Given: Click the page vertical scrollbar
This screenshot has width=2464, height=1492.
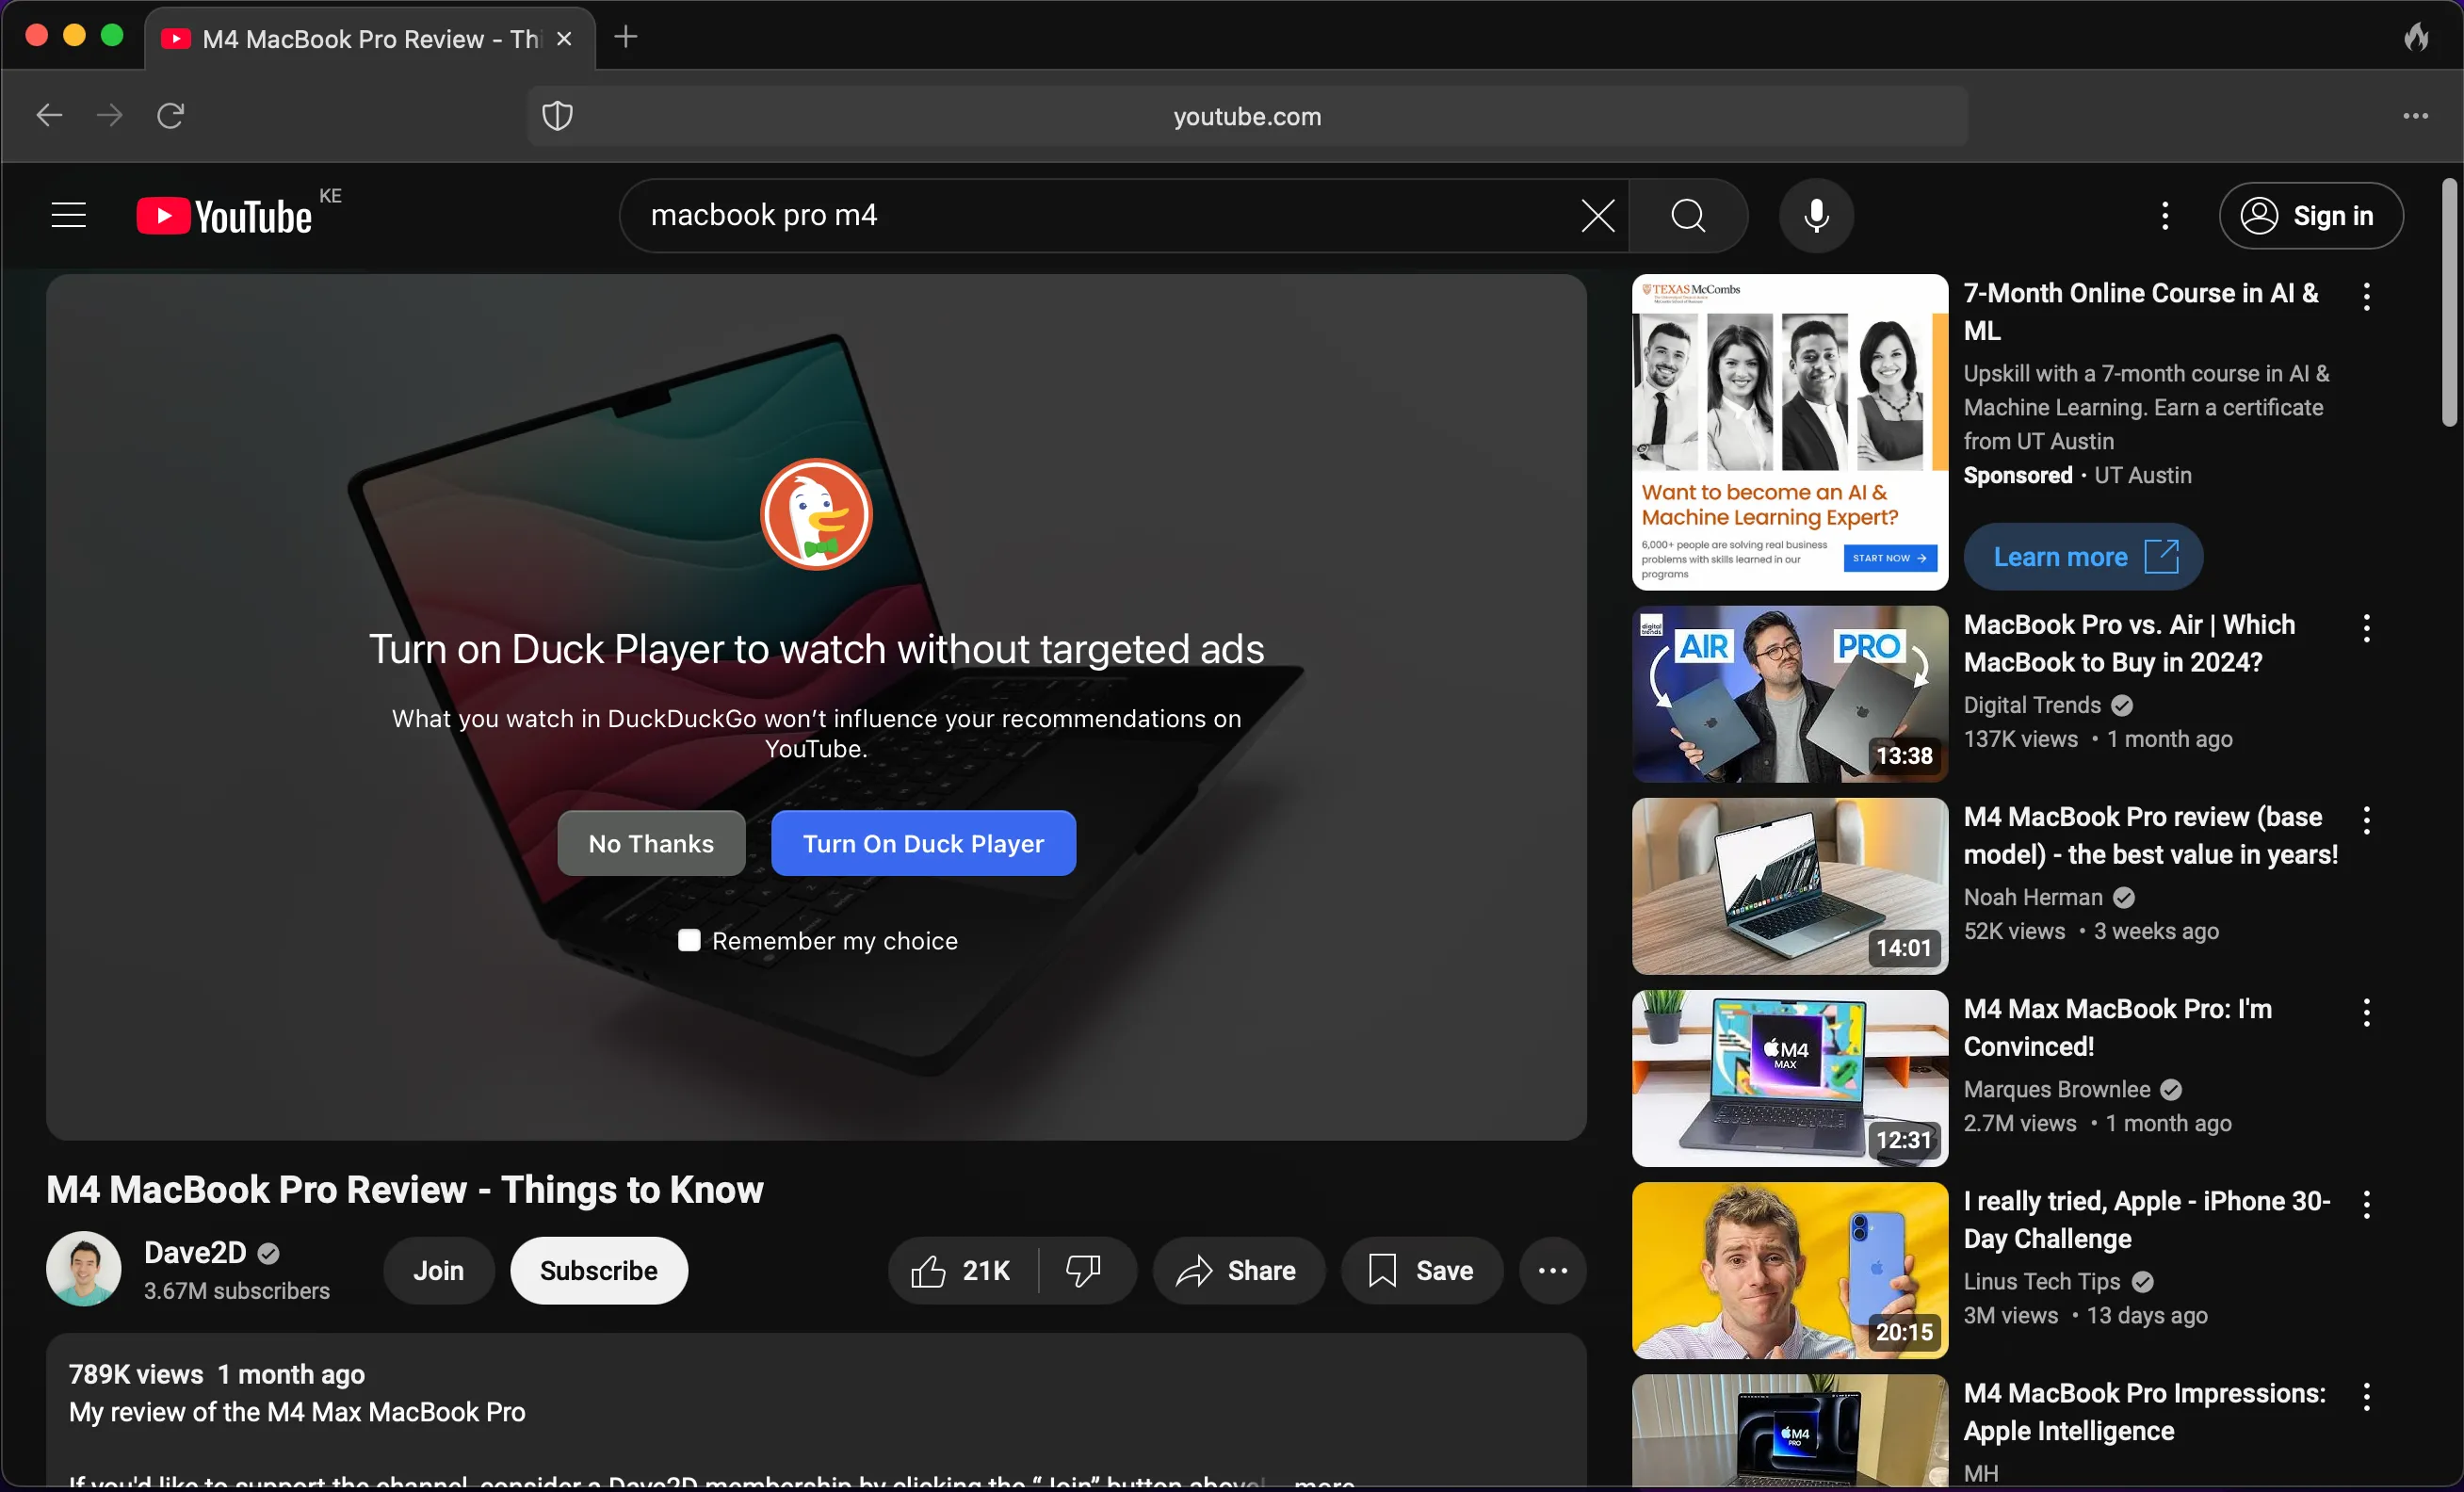Looking at the screenshot, I should coord(2448,302).
